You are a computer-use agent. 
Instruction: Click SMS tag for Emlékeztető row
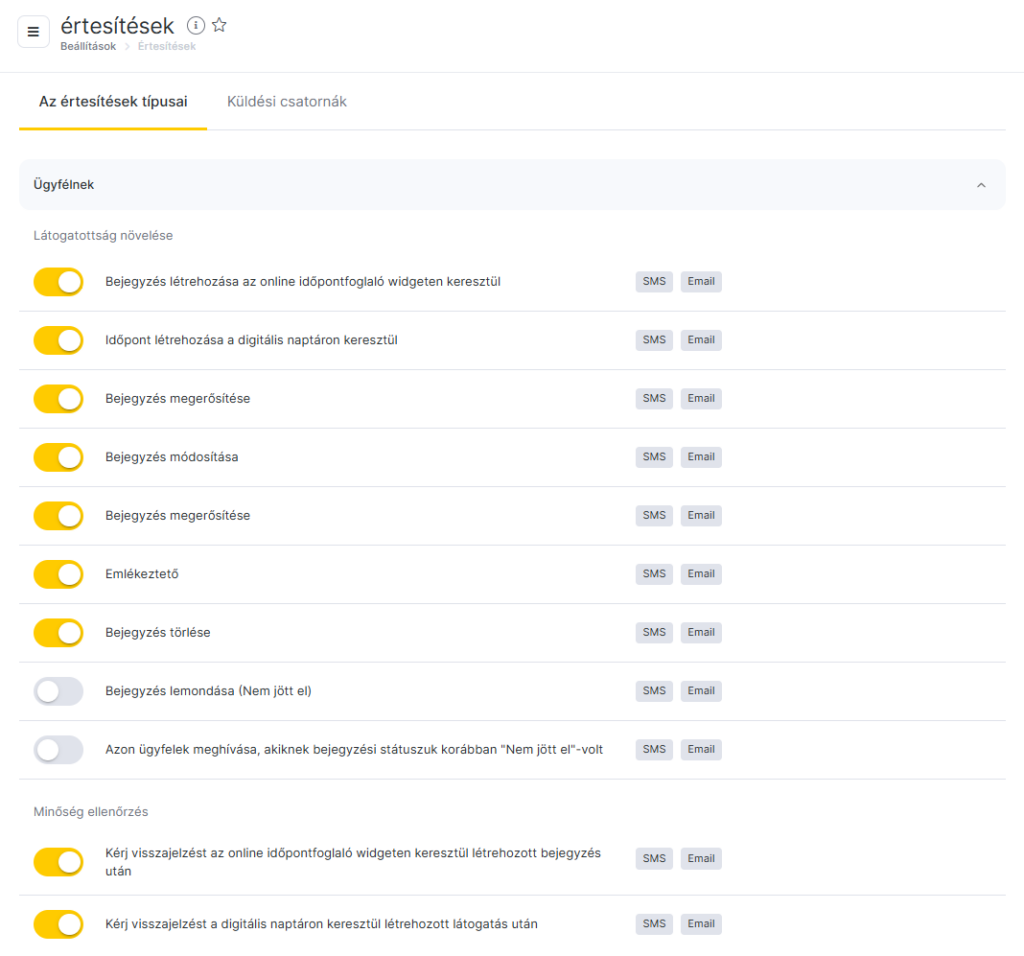[654, 574]
